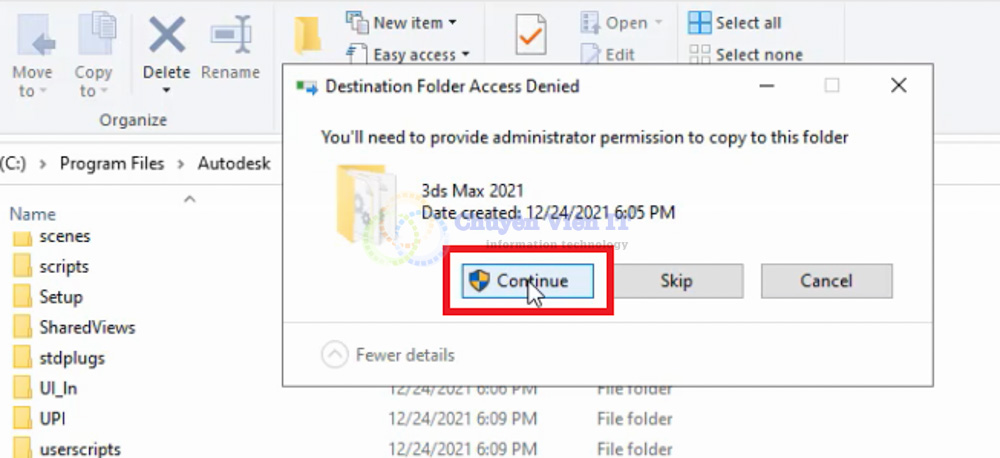Click the Edit icon in ribbon
Viewport: 1000px width, 458px height.
click(x=590, y=55)
